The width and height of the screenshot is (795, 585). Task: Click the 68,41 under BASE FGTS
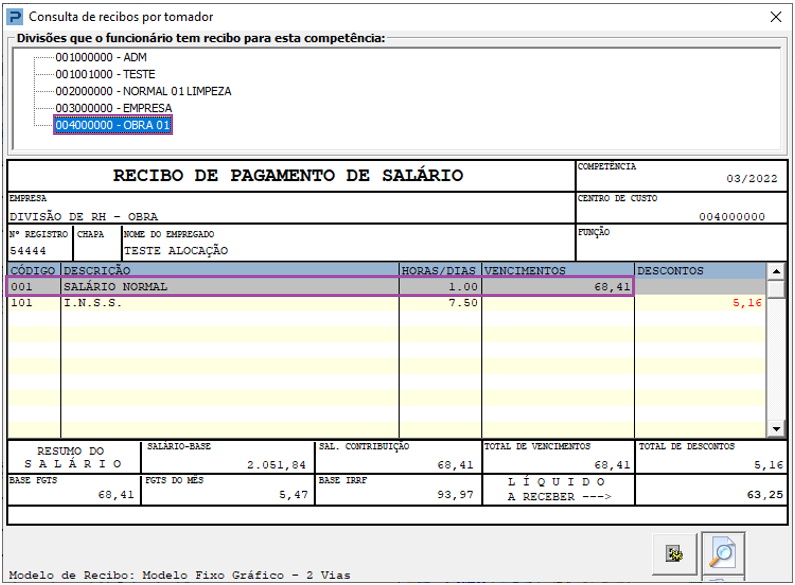116,494
